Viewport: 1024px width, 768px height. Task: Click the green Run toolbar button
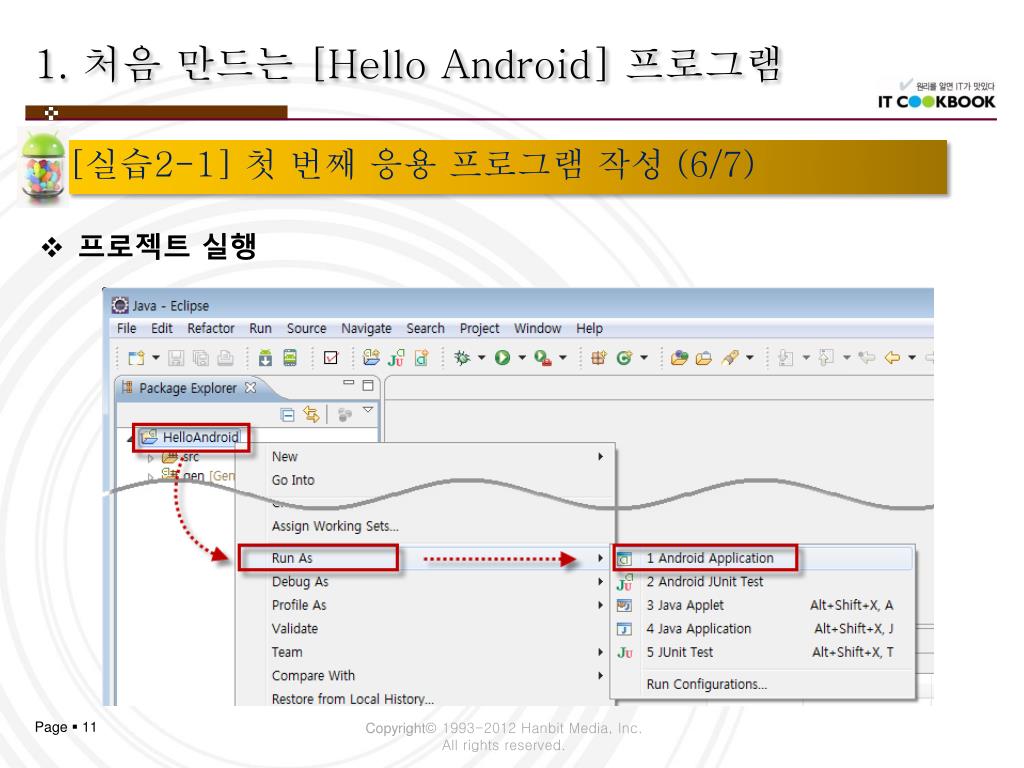[x=502, y=358]
